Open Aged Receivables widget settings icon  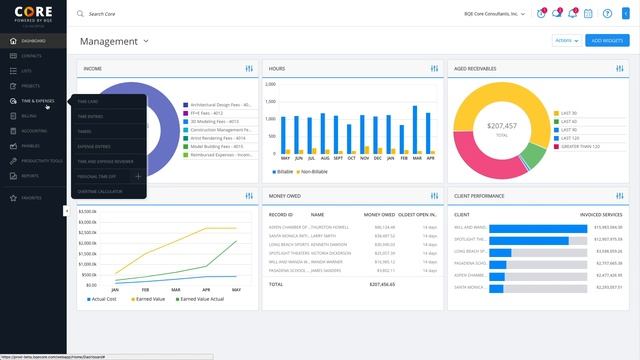(620, 69)
